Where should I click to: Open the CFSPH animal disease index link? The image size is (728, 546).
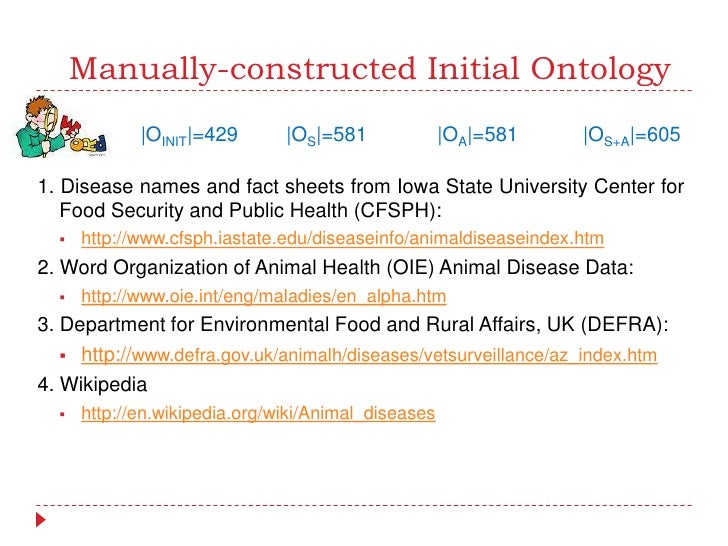[x=342, y=238]
